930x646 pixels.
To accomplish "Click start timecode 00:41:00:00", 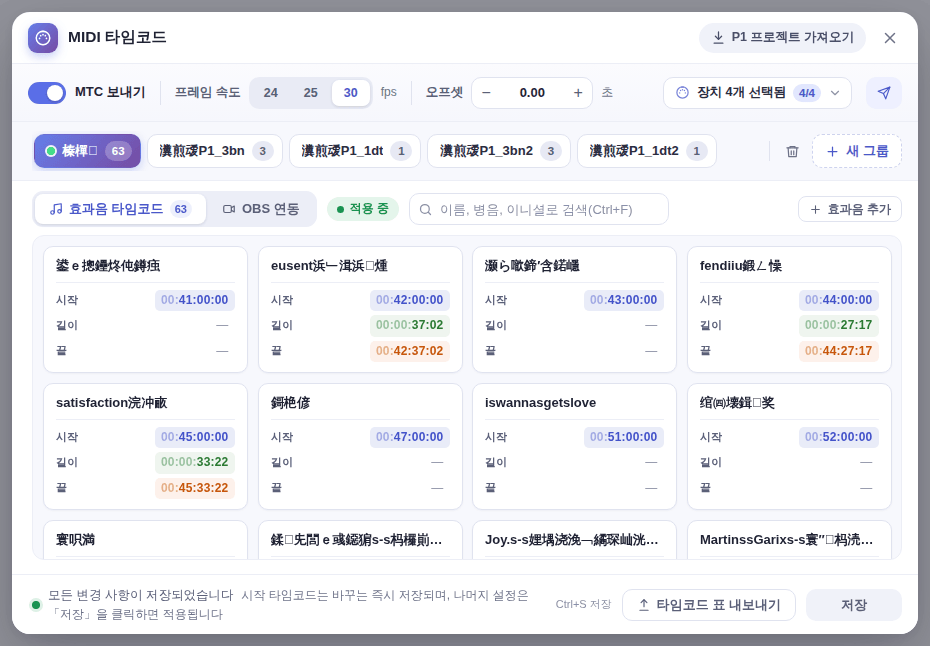I will tap(195, 300).
